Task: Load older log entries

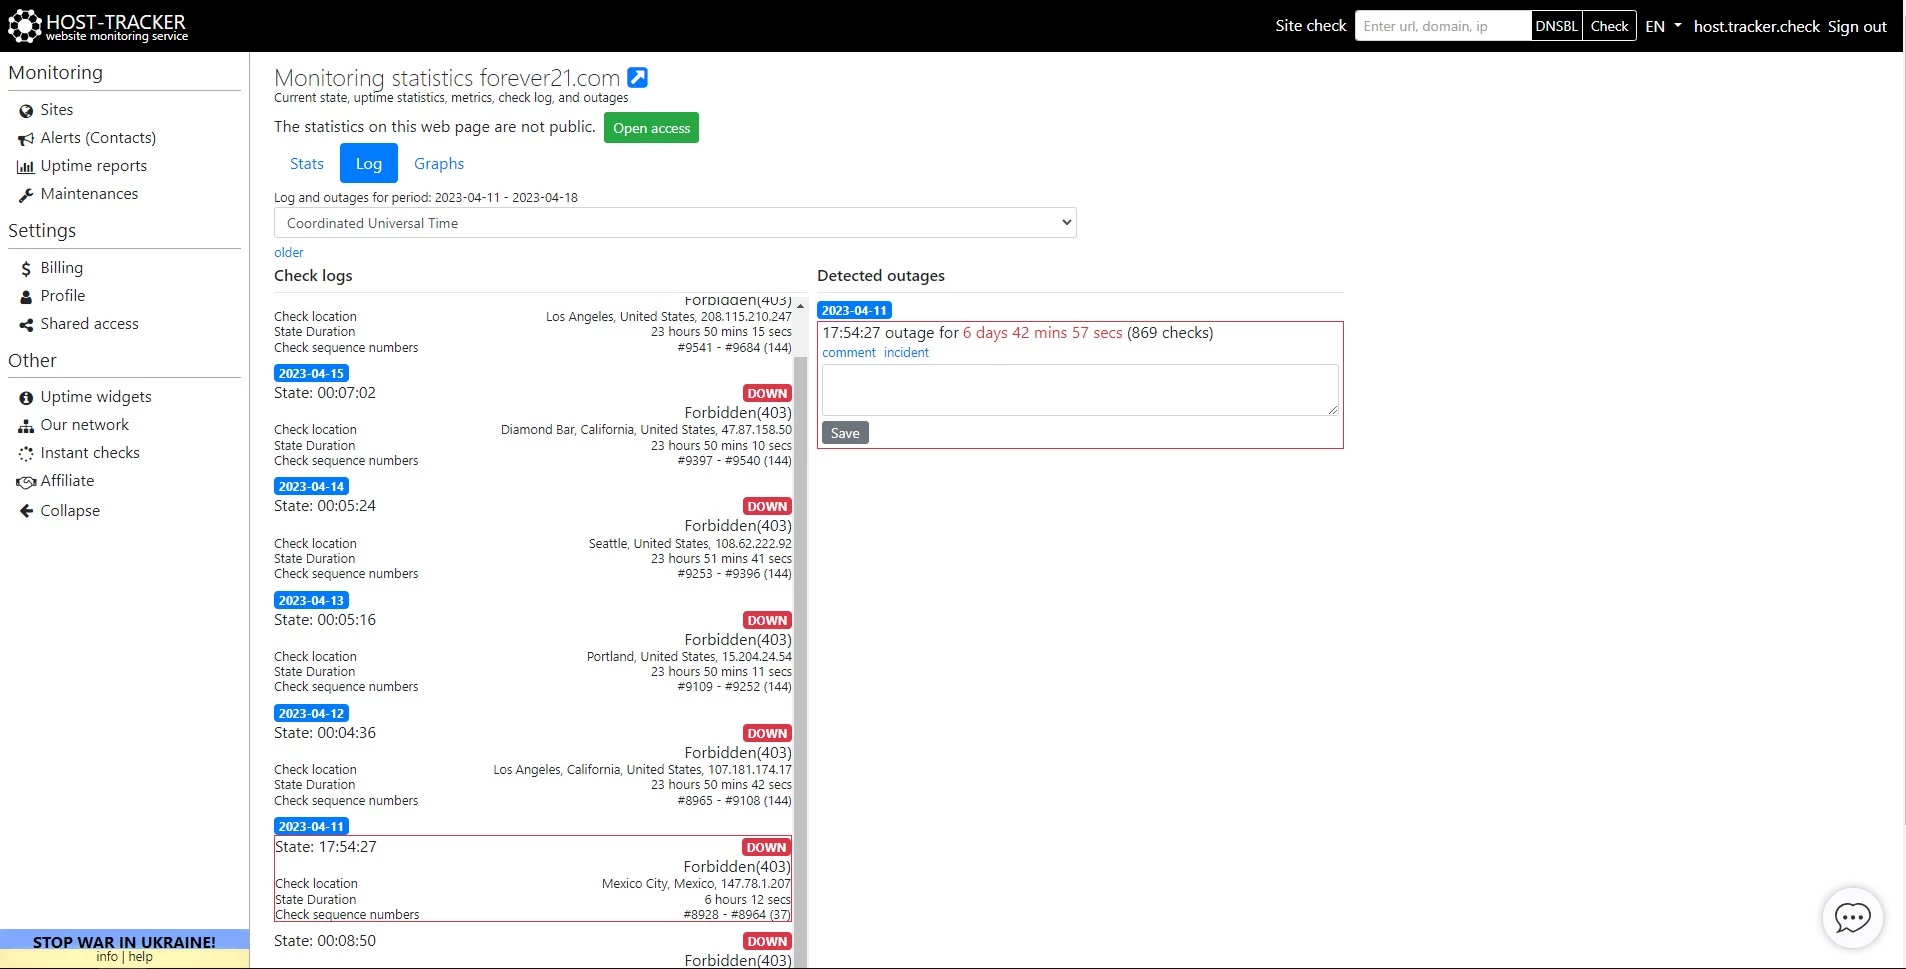Action: click(288, 253)
